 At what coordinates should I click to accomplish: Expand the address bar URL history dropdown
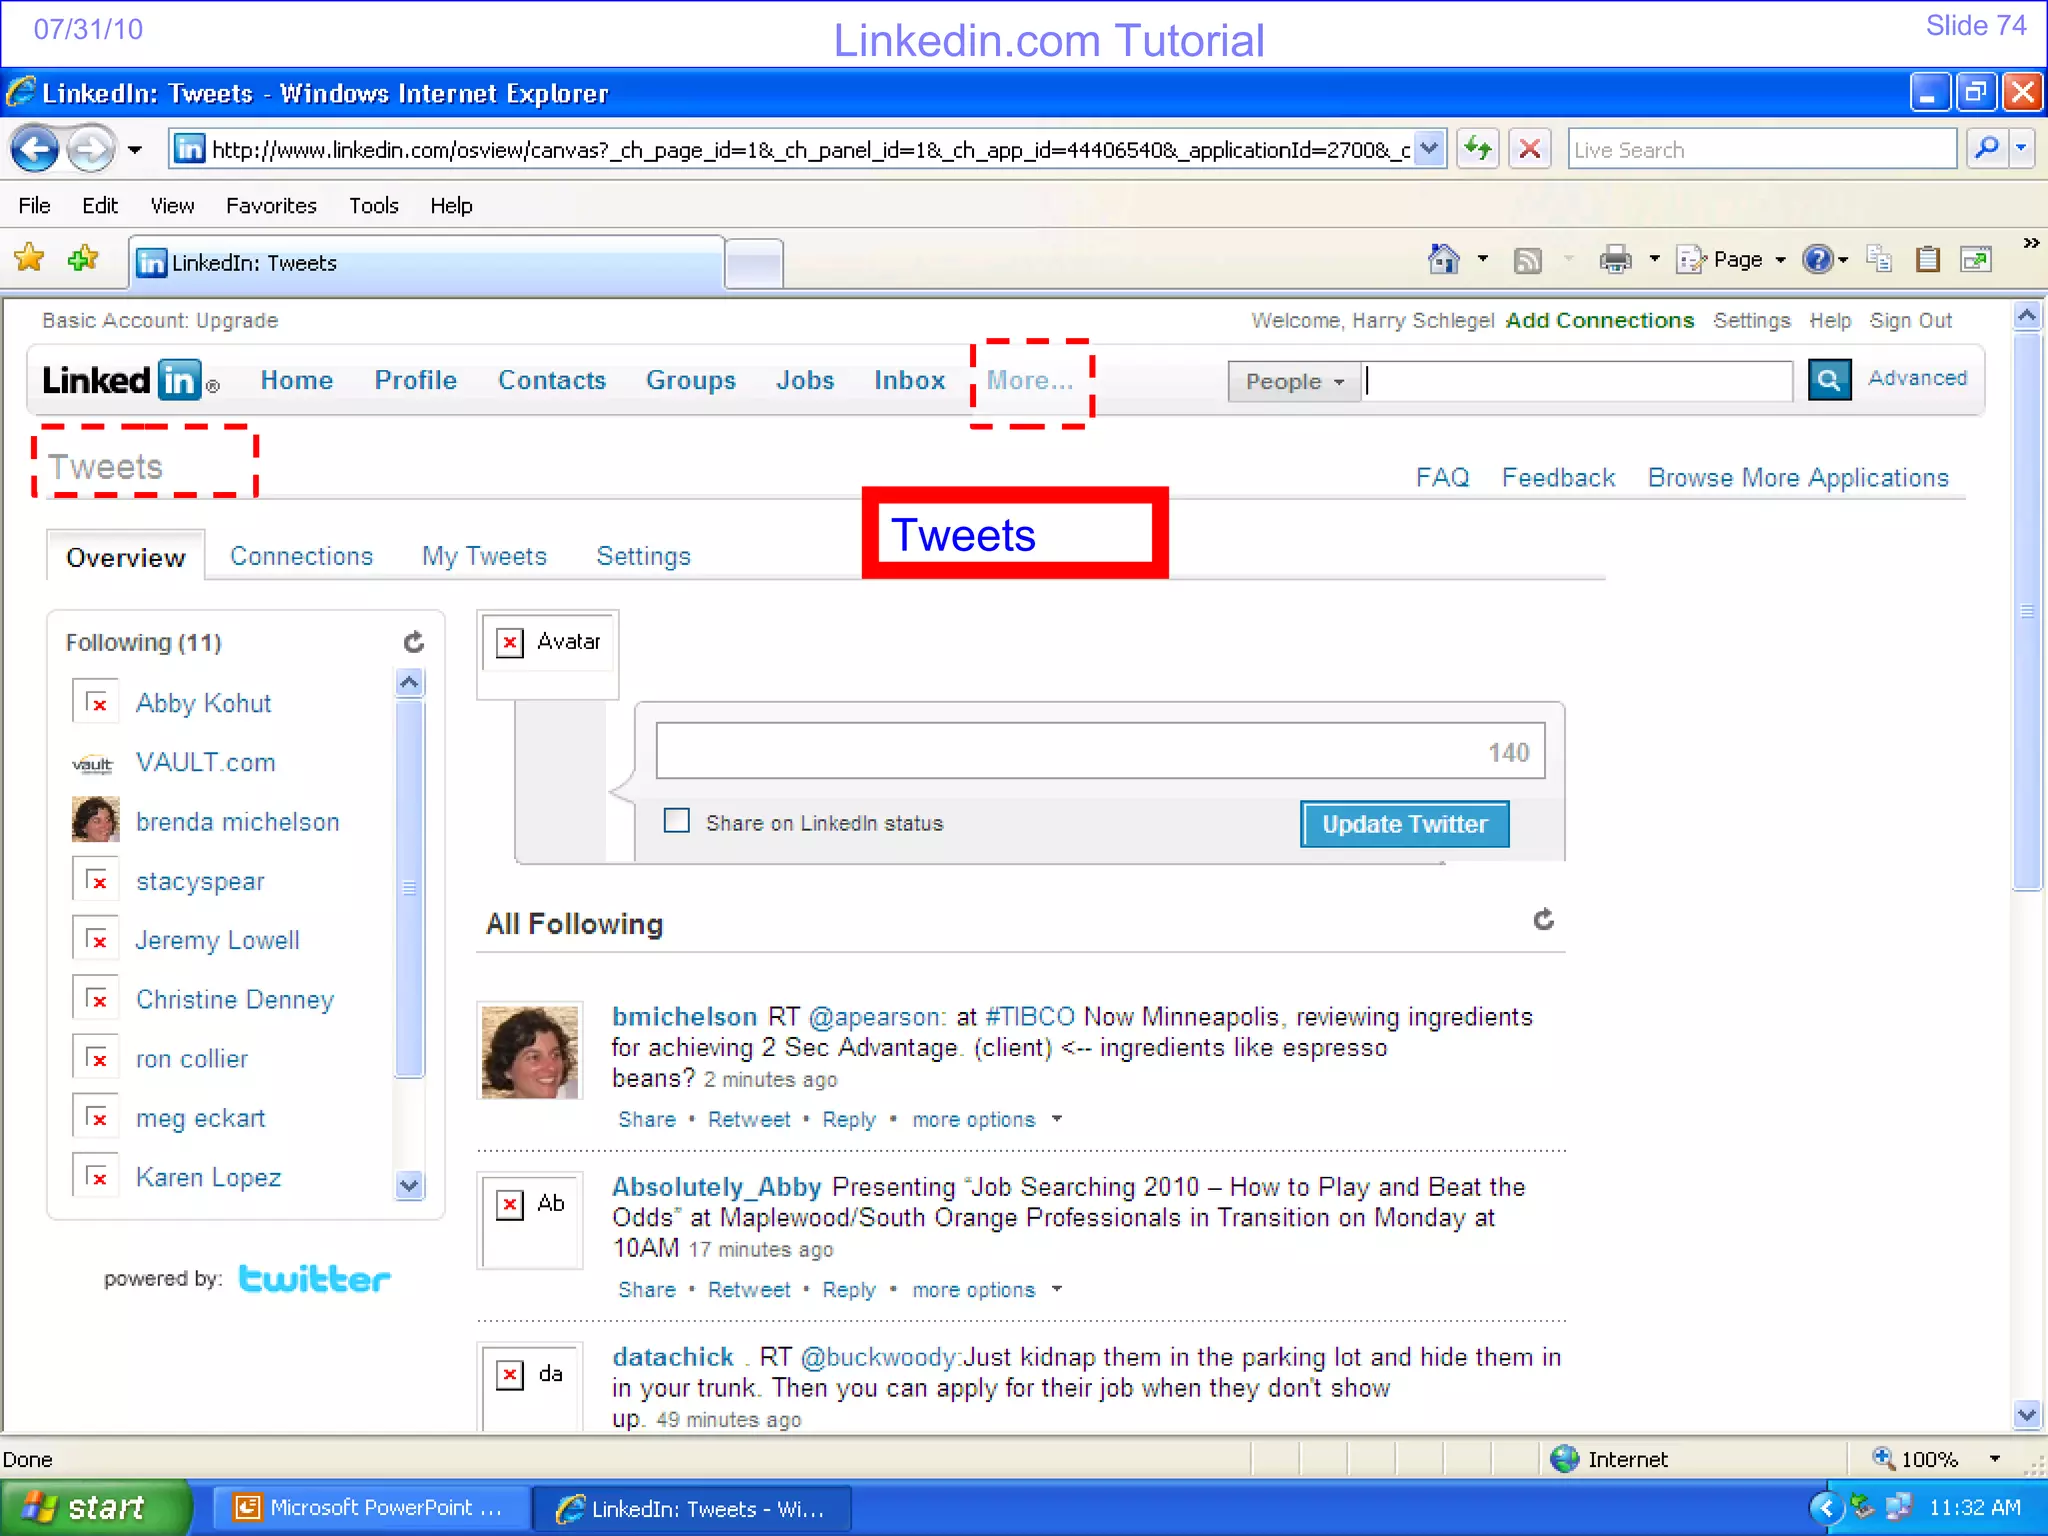coord(1430,150)
